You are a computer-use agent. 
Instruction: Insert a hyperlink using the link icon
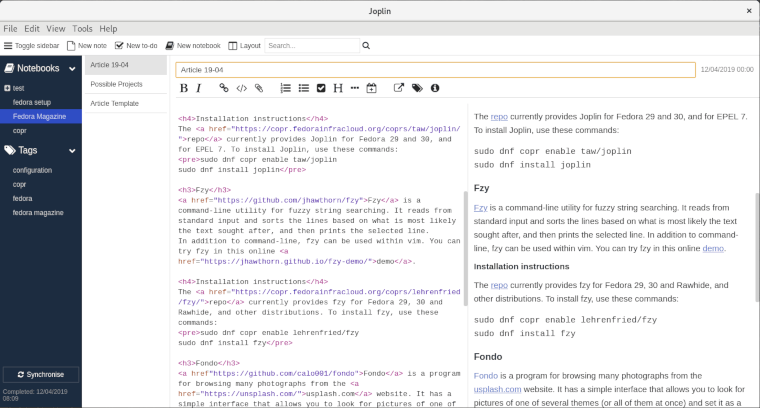tap(224, 88)
